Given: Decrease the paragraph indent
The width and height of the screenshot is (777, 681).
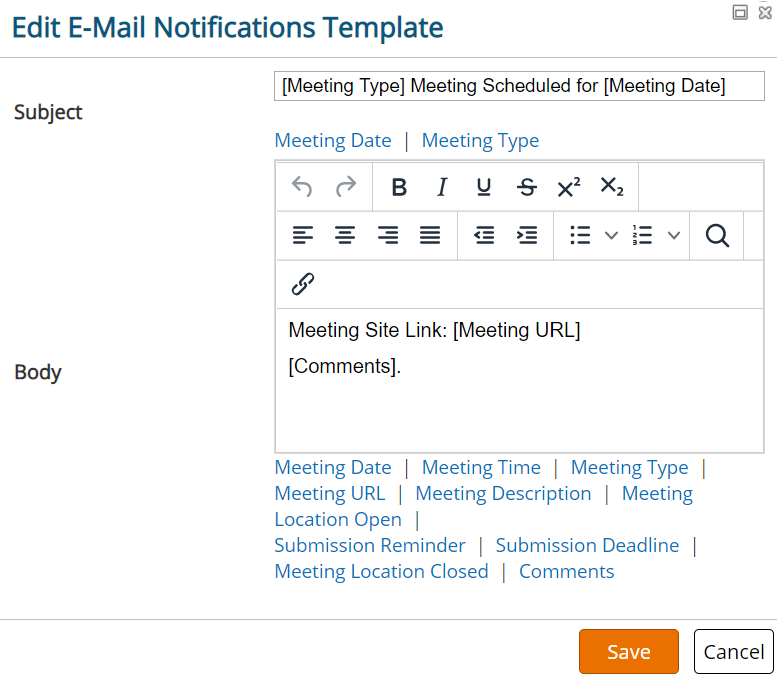Looking at the screenshot, I should tap(484, 235).
